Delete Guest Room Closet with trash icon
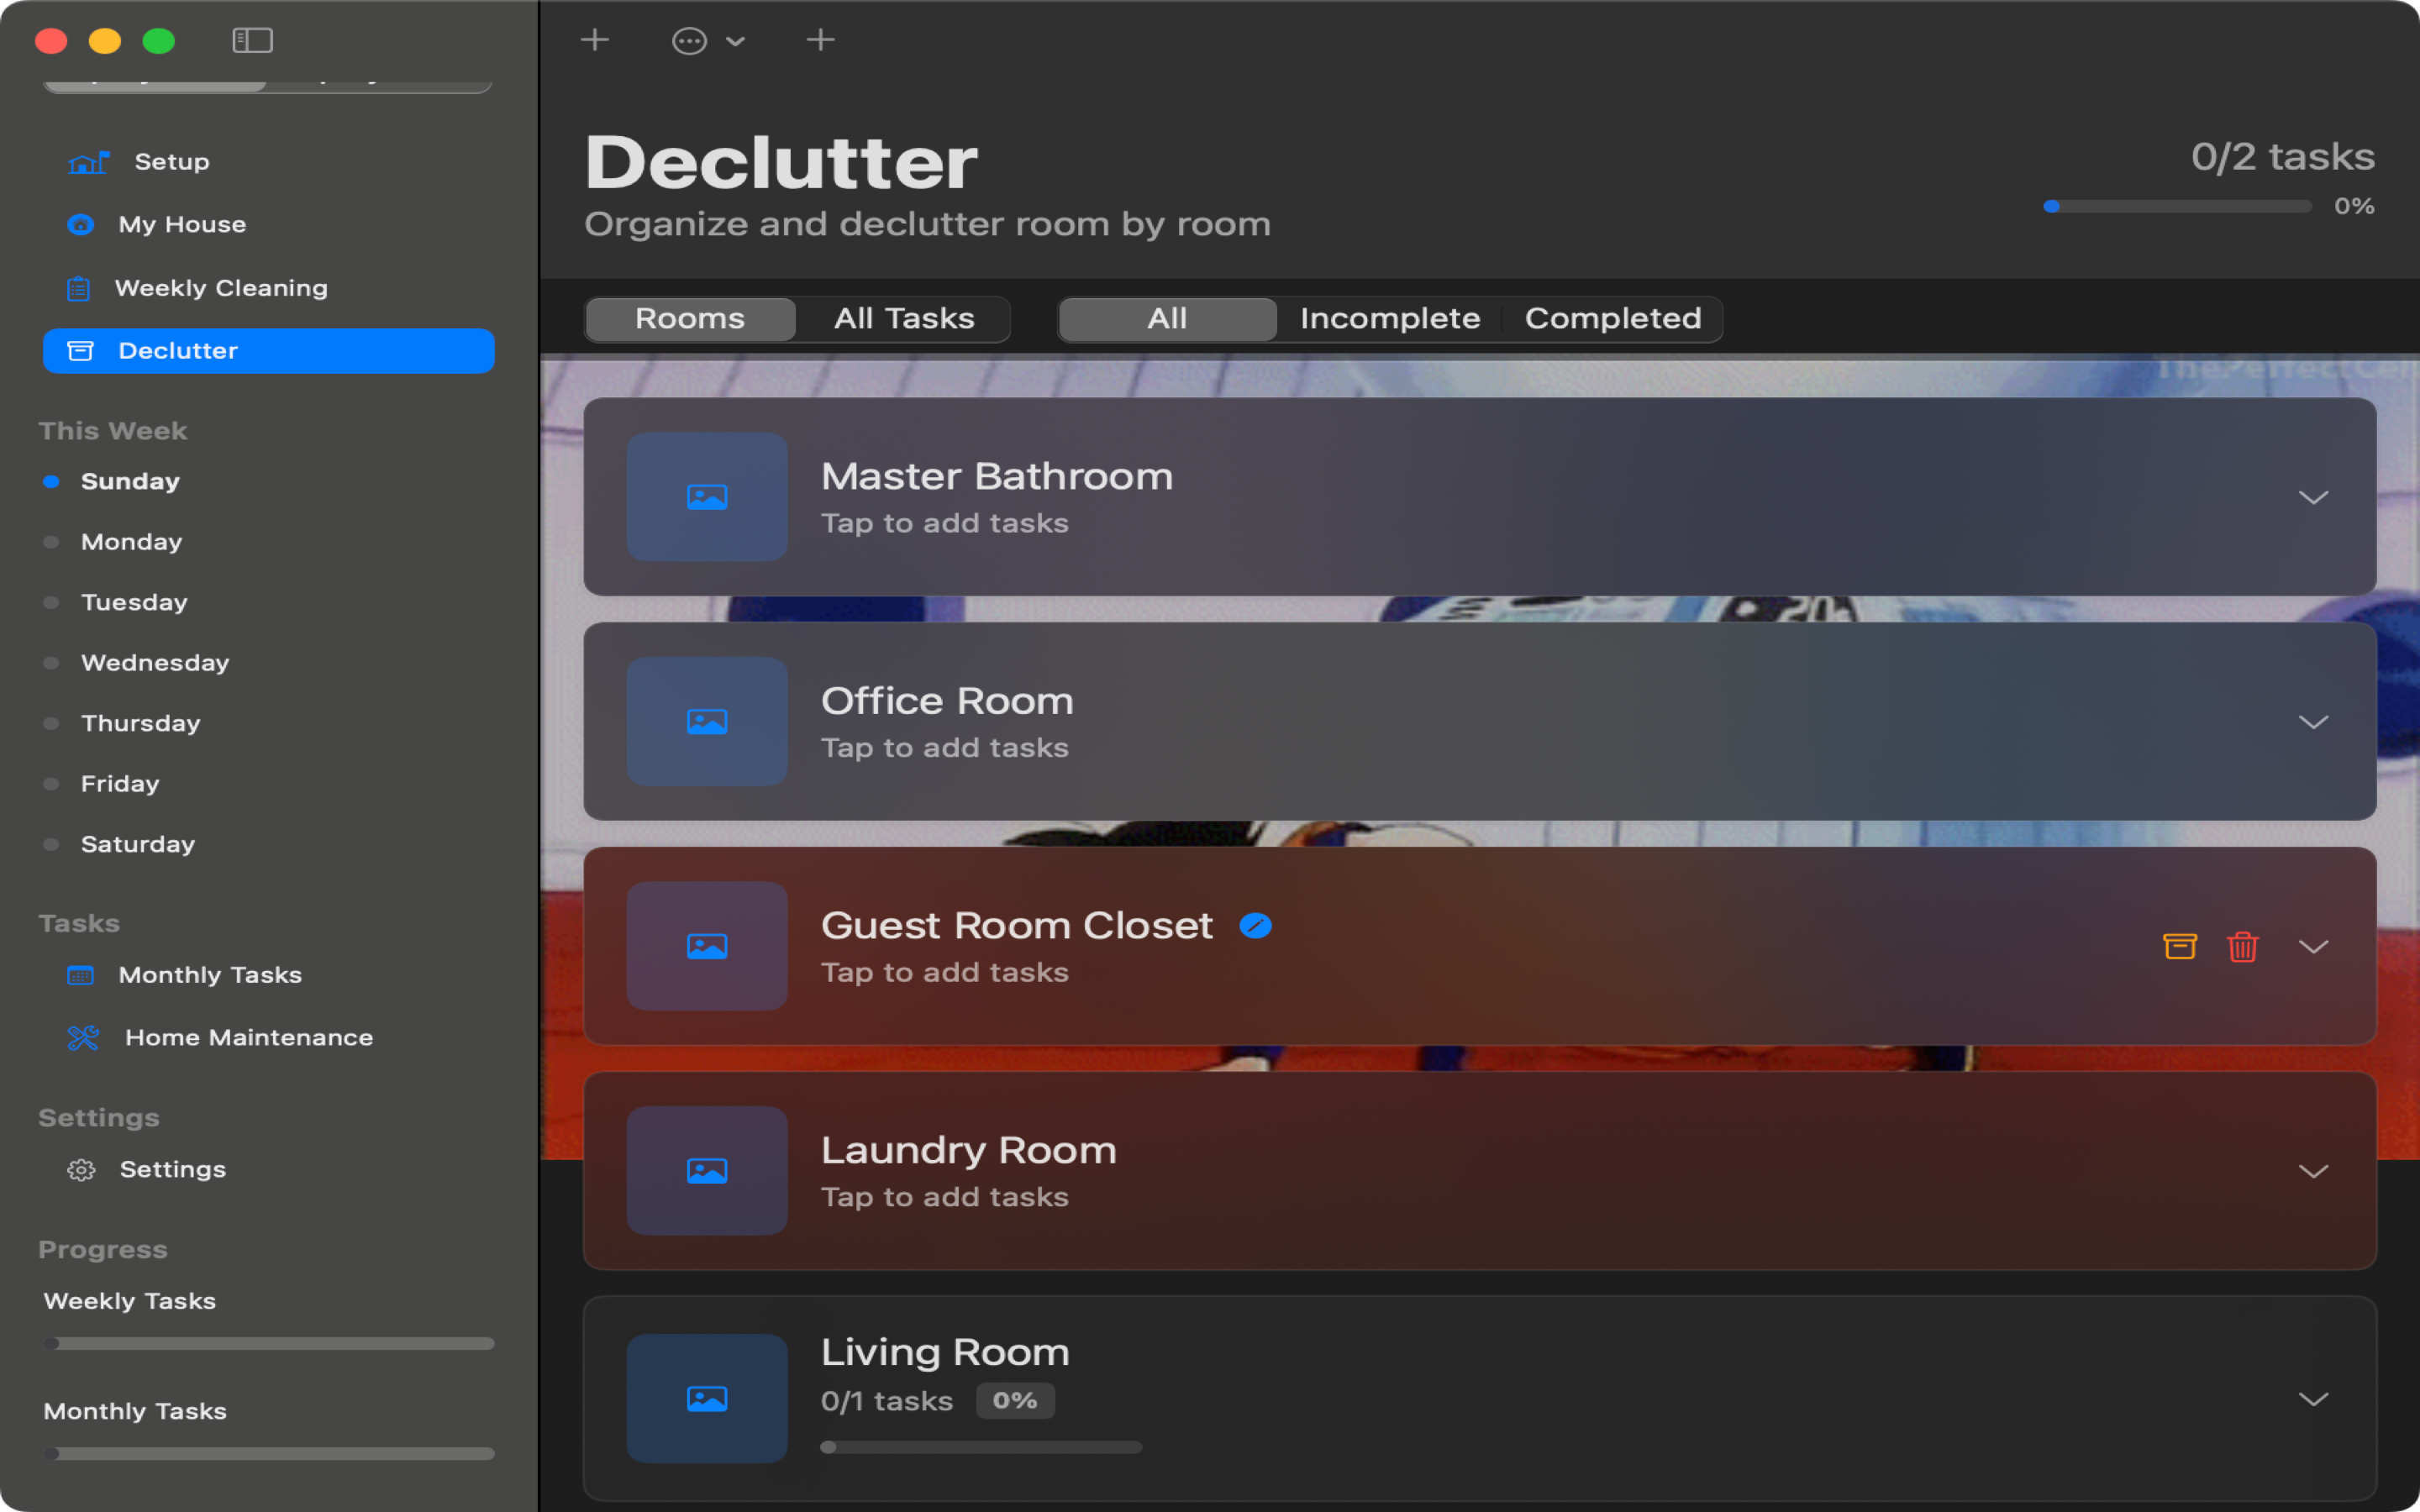 (x=2243, y=946)
